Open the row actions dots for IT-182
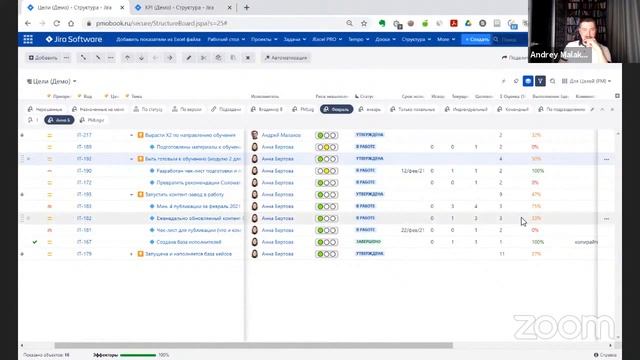 (x=607, y=219)
